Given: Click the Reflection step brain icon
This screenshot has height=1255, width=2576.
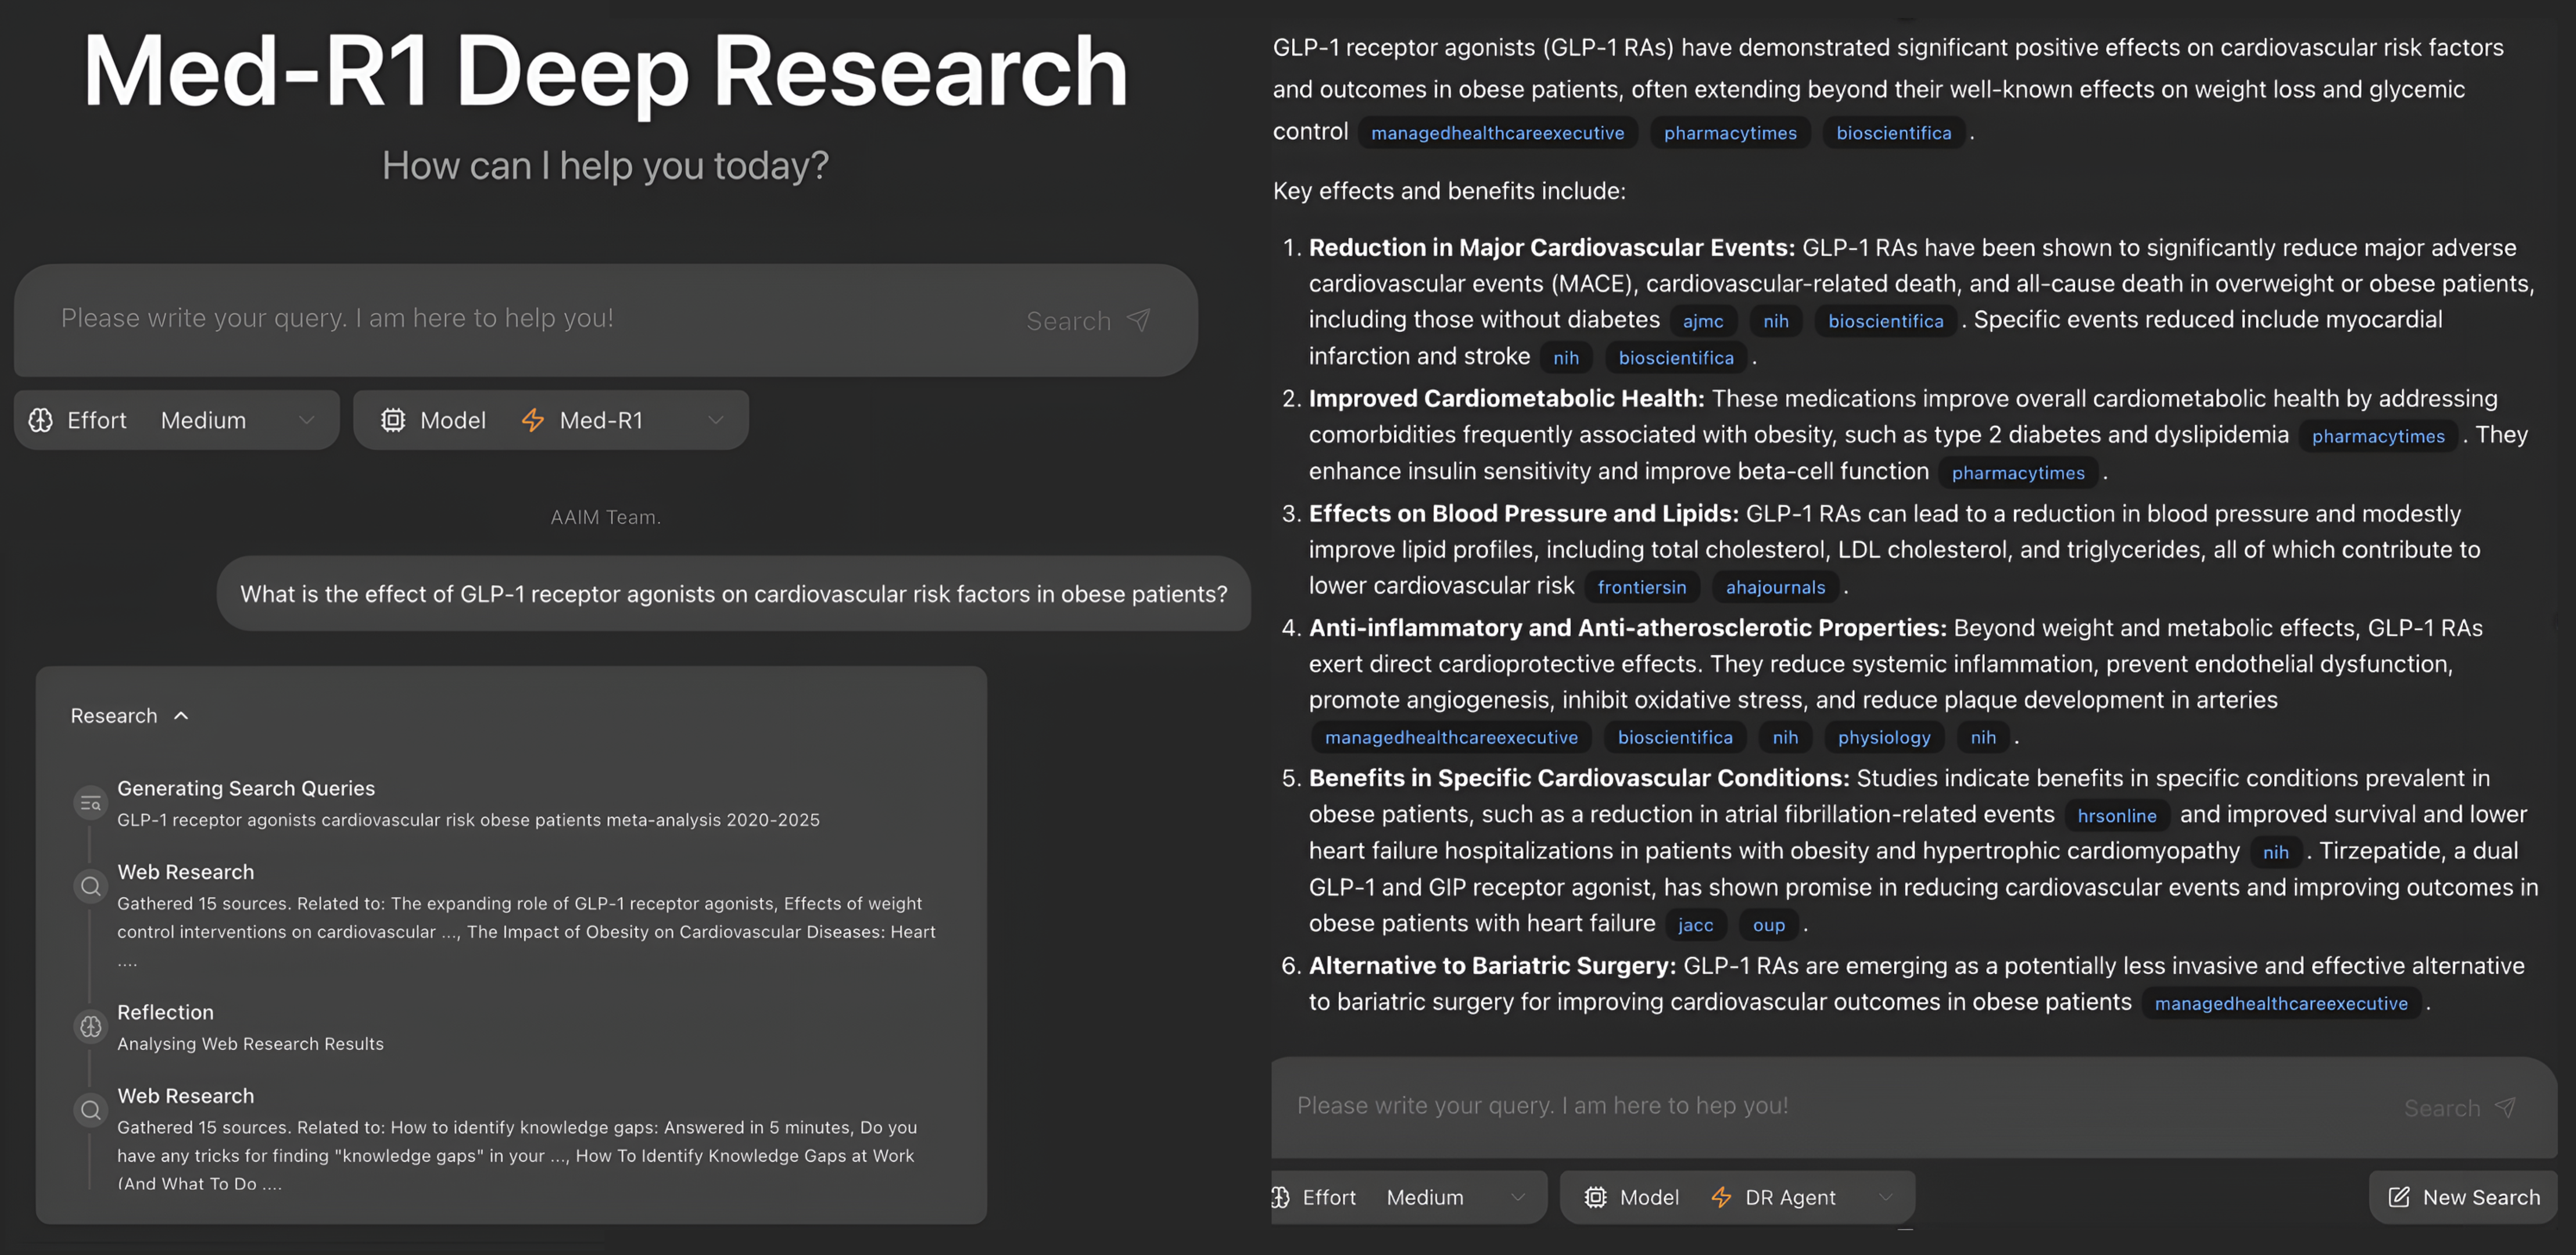Looking at the screenshot, I should click(91, 1026).
